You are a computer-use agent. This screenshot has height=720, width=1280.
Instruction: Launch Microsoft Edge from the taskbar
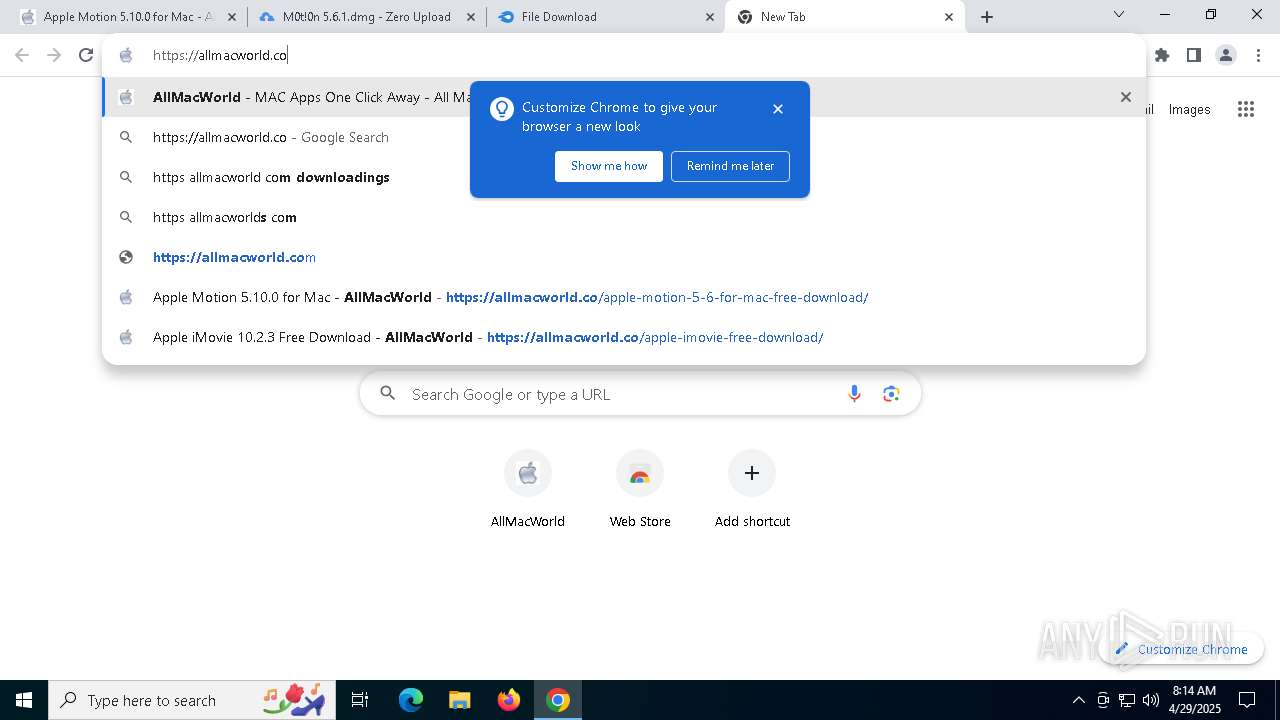click(411, 700)
